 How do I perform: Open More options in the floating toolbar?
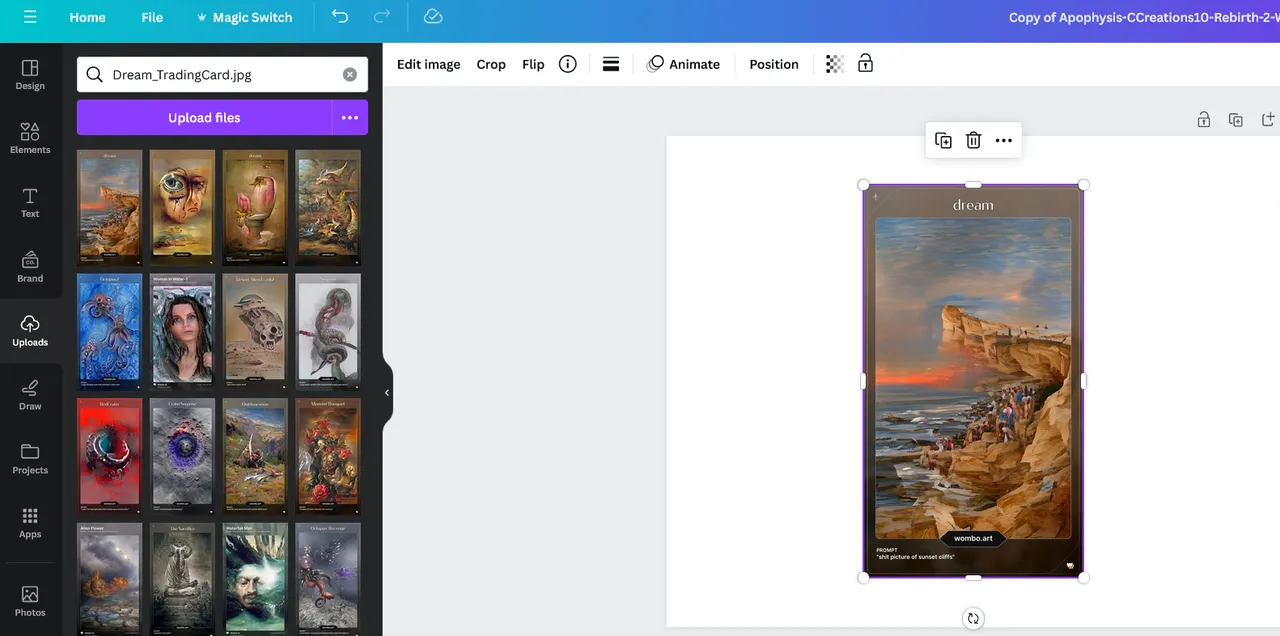pyautogui.click(x=1004, y=140)
